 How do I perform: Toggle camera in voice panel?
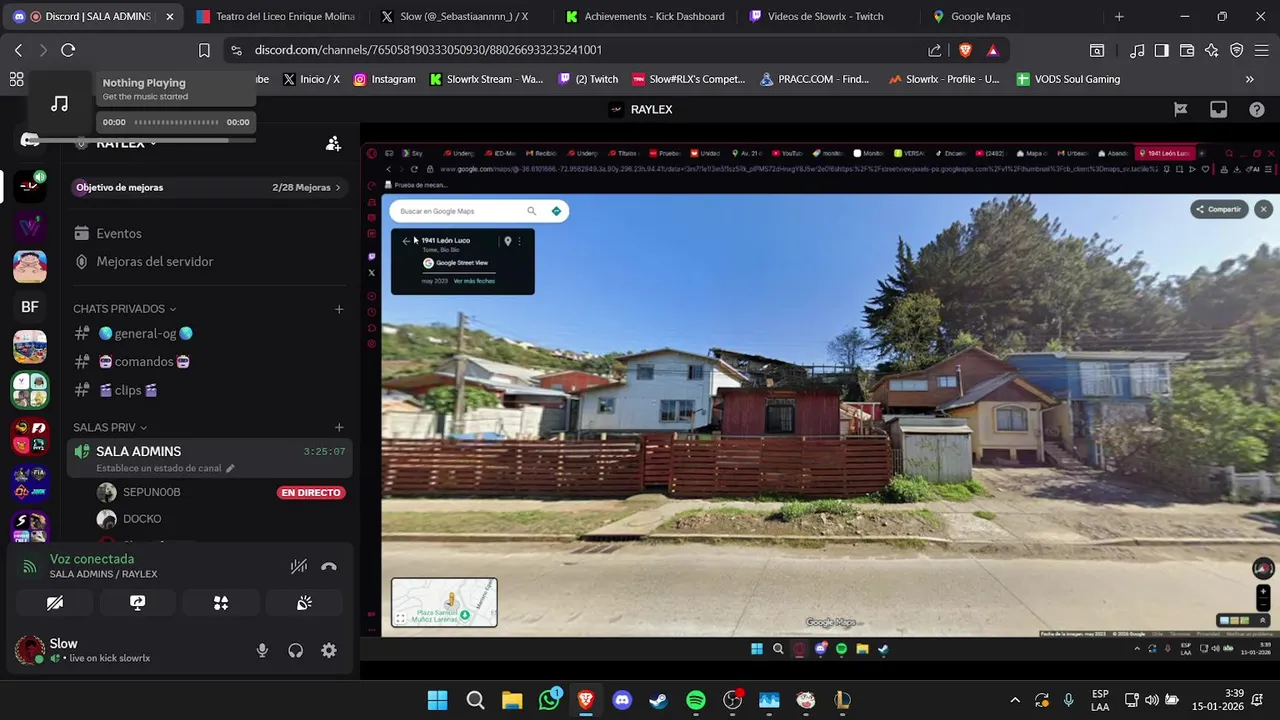[x=55, y=602]
